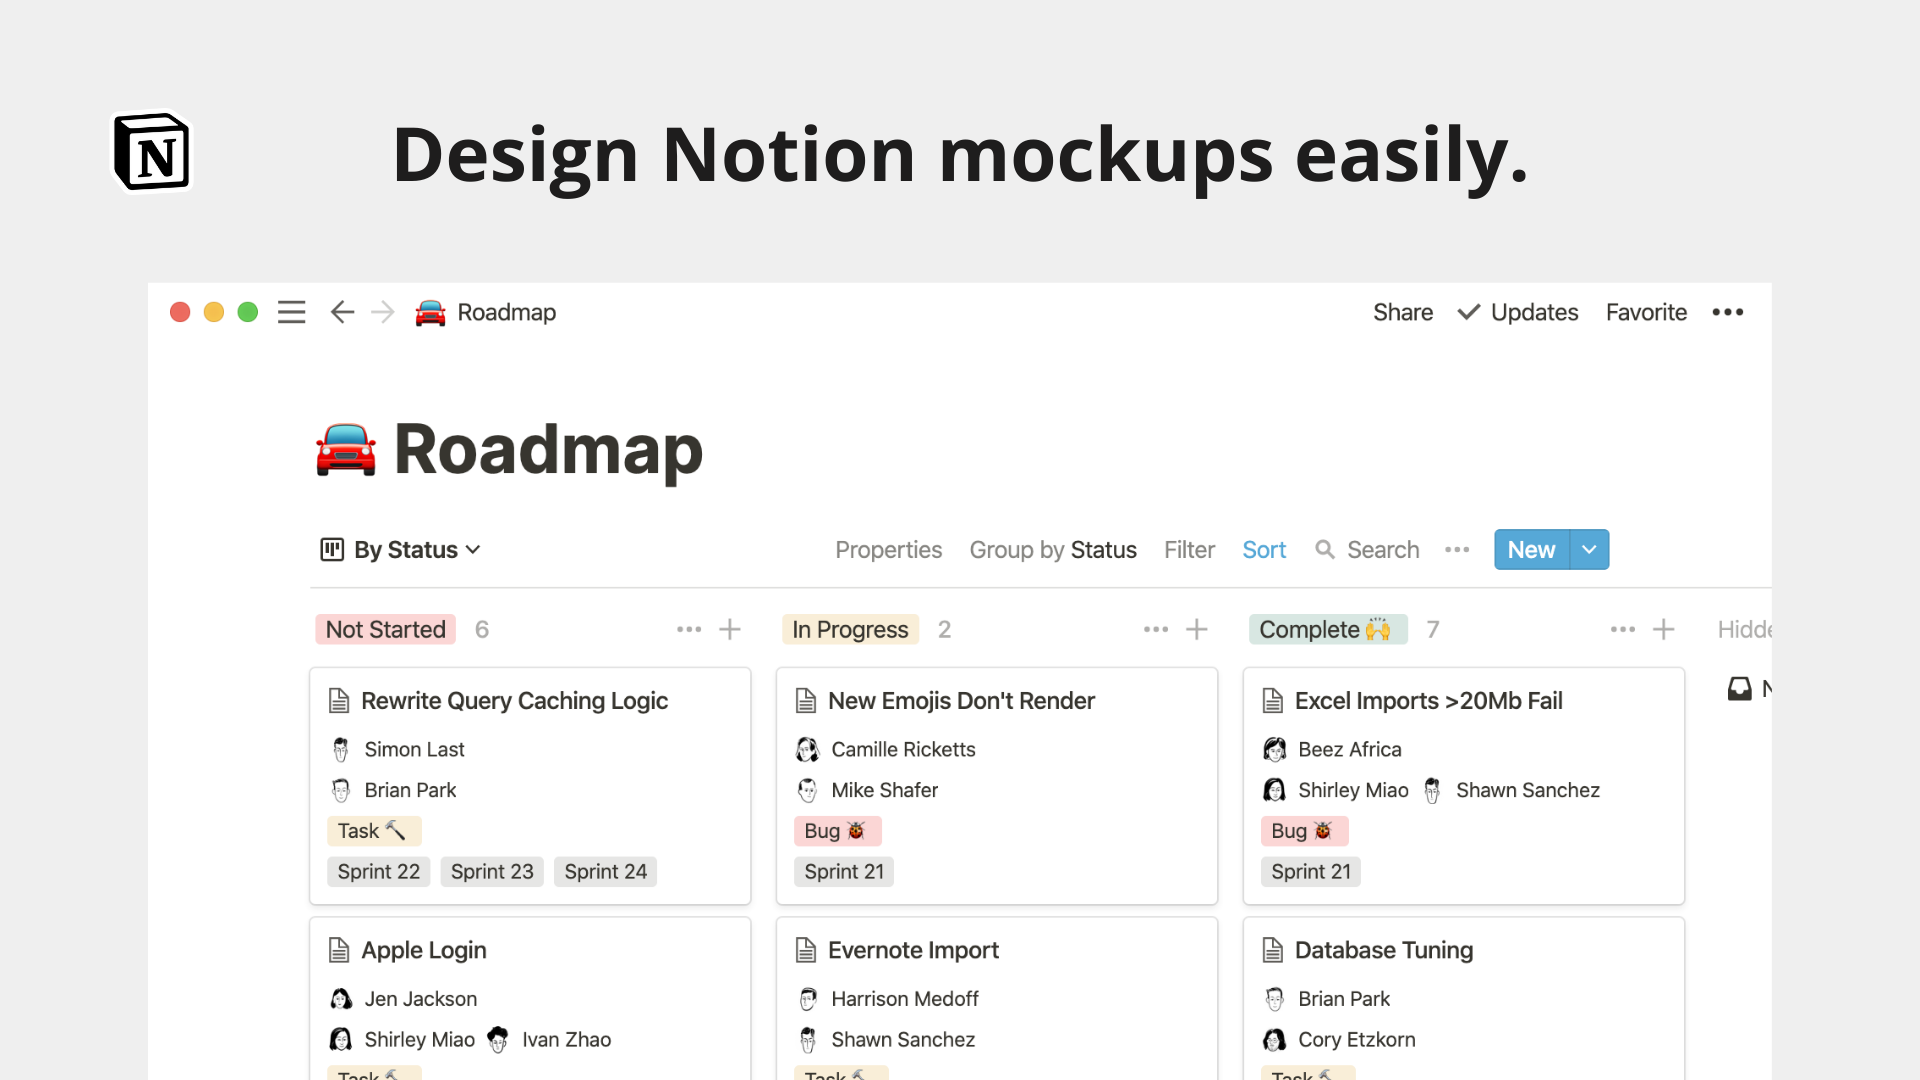
Task: Expand the By Status view dropdown
Action: 474,549
